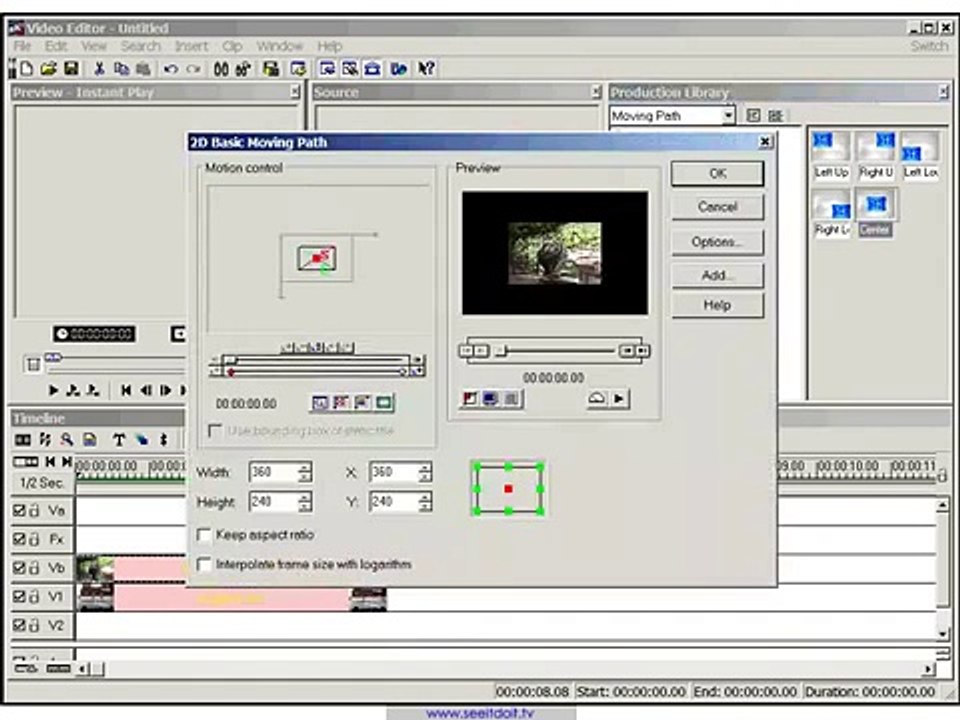Screen dimensions: 960x720
Task: Click the green frame icon in Motion control
Action: tap(384, 402)
